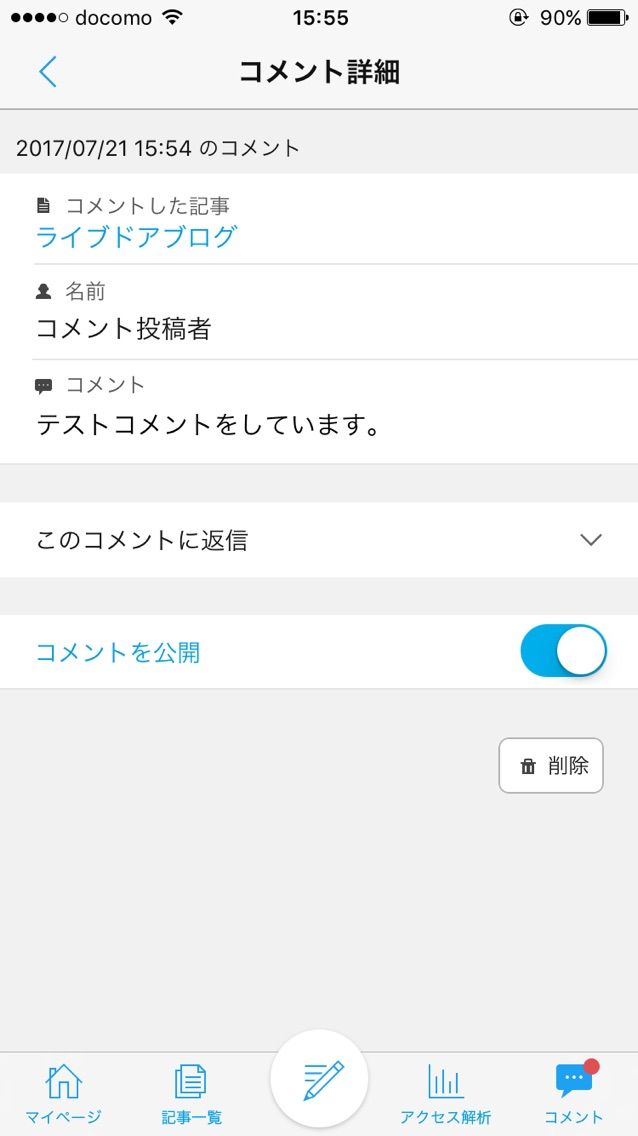Open the ライブドアブログ article link

136,237
